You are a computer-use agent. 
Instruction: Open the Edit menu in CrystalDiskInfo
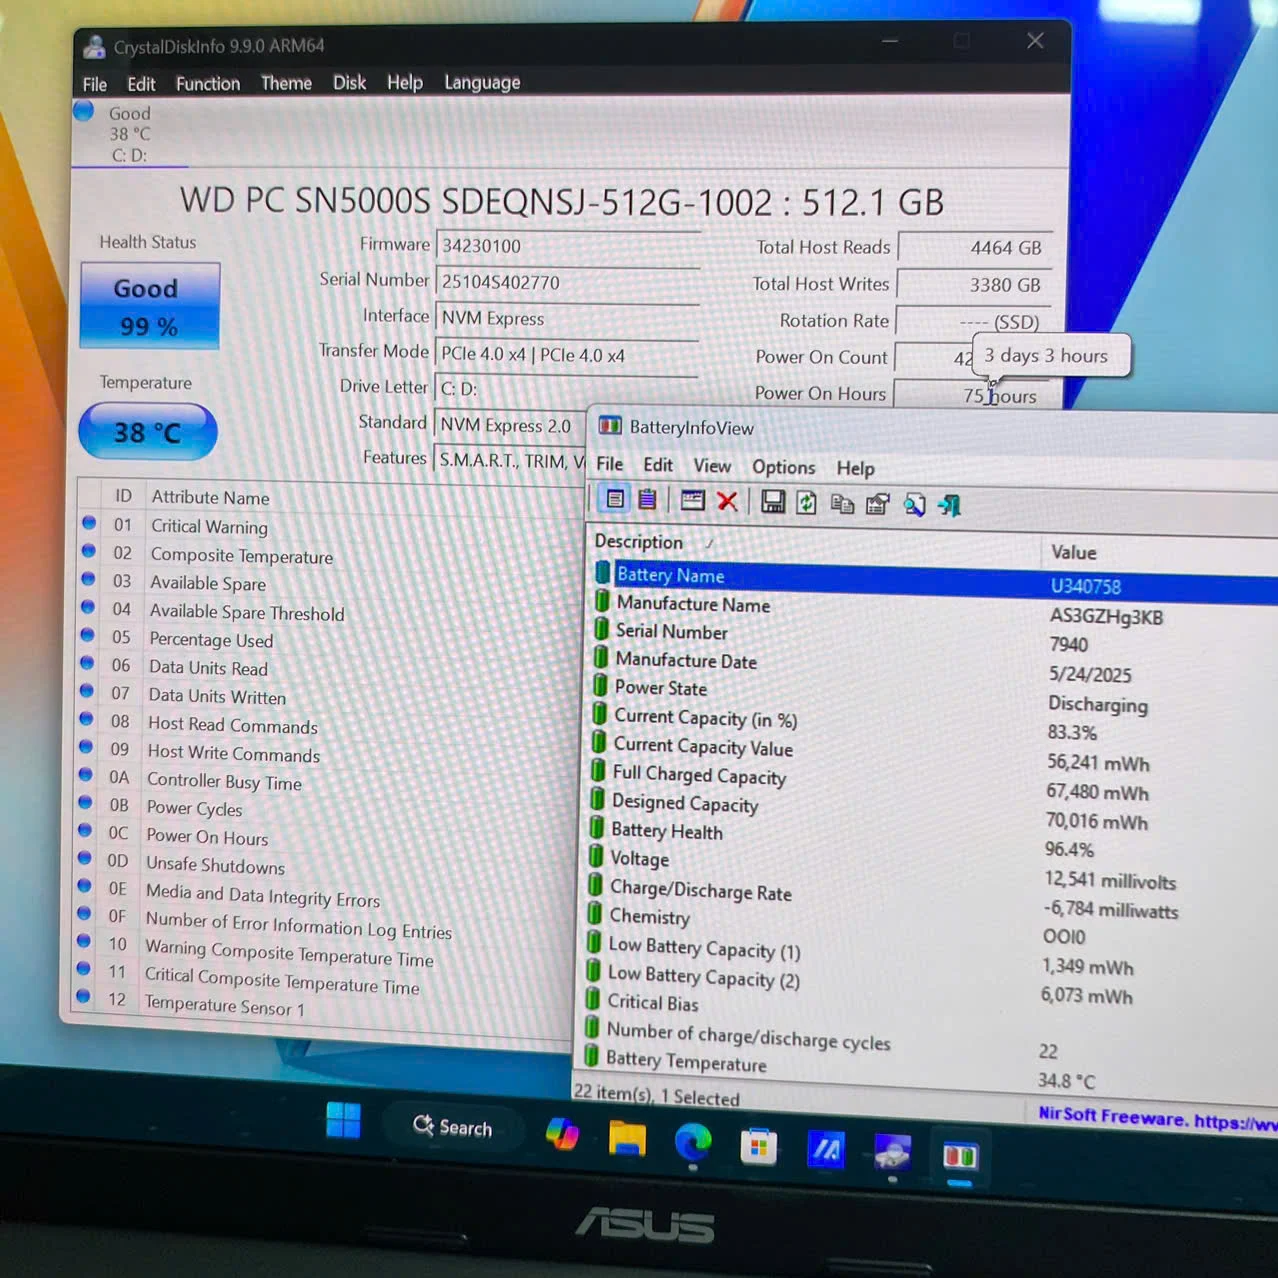point(141,84)
